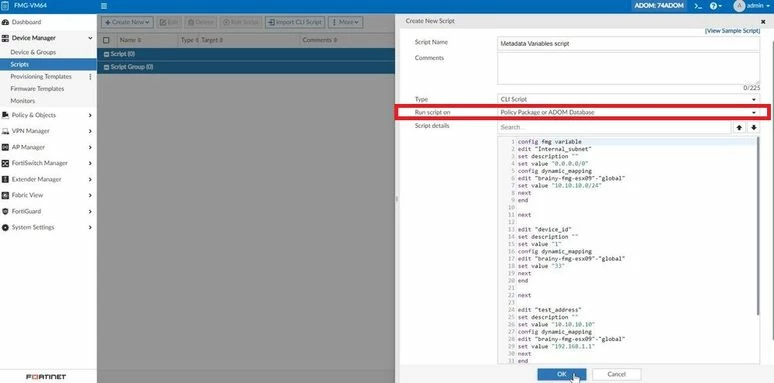Click the AP Manager icon
Image resolution: width=774 pixels, height=383 pixels.
tap(5, 147)
